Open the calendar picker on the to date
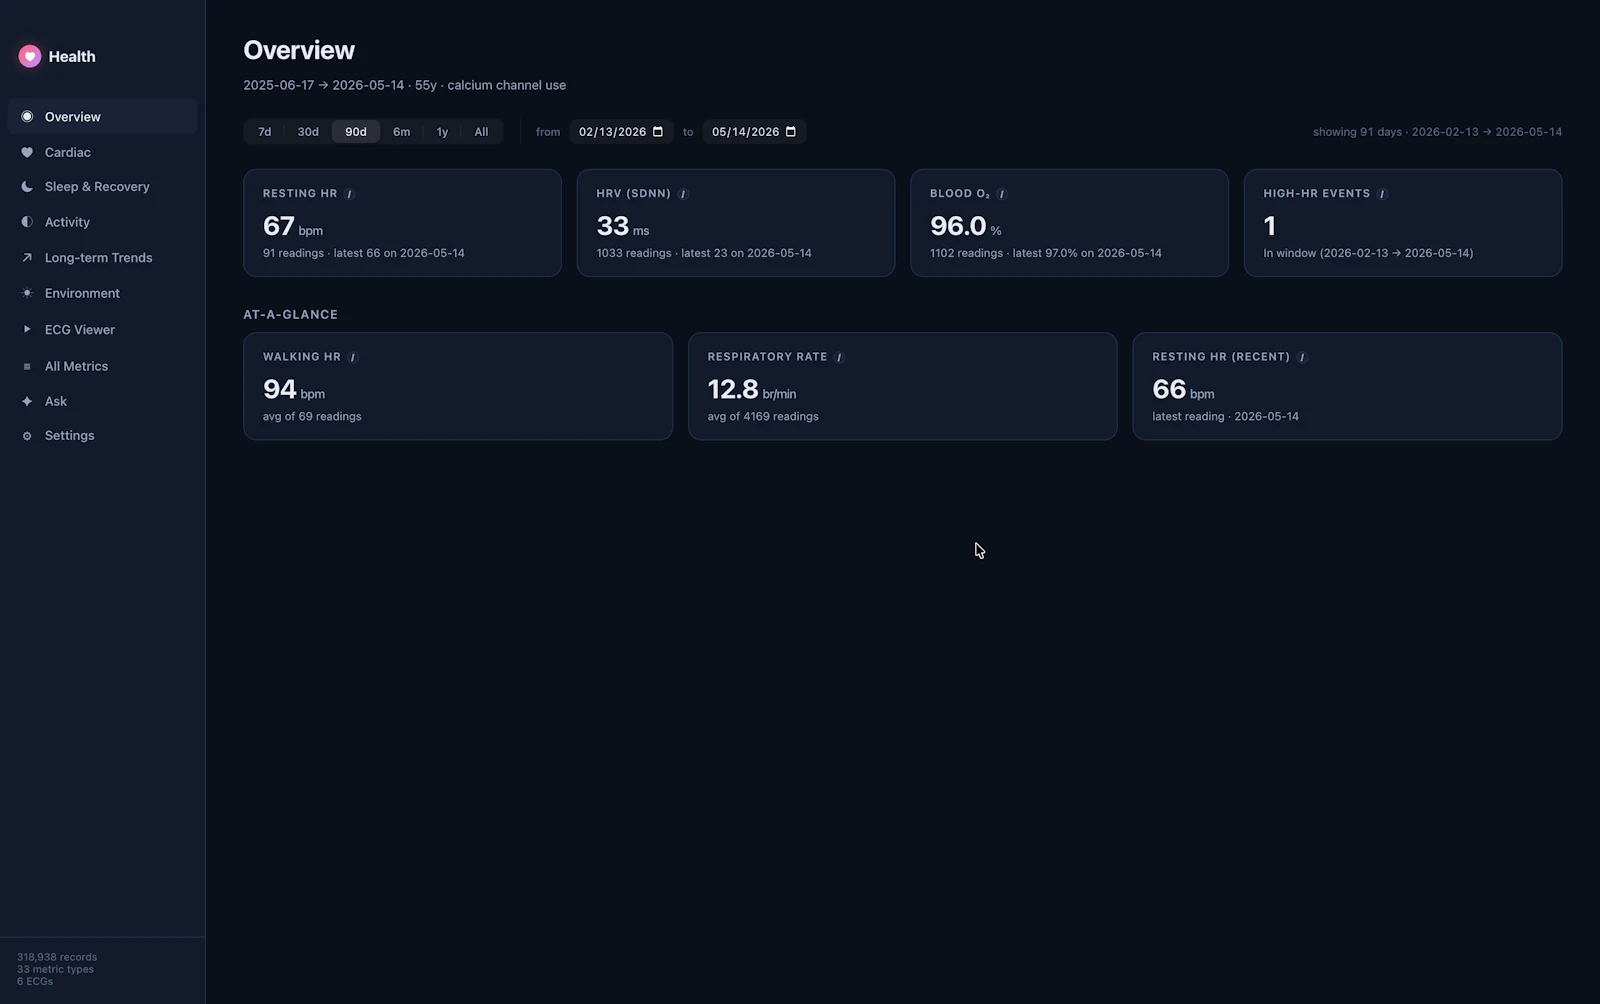 (x=791, y=132)
